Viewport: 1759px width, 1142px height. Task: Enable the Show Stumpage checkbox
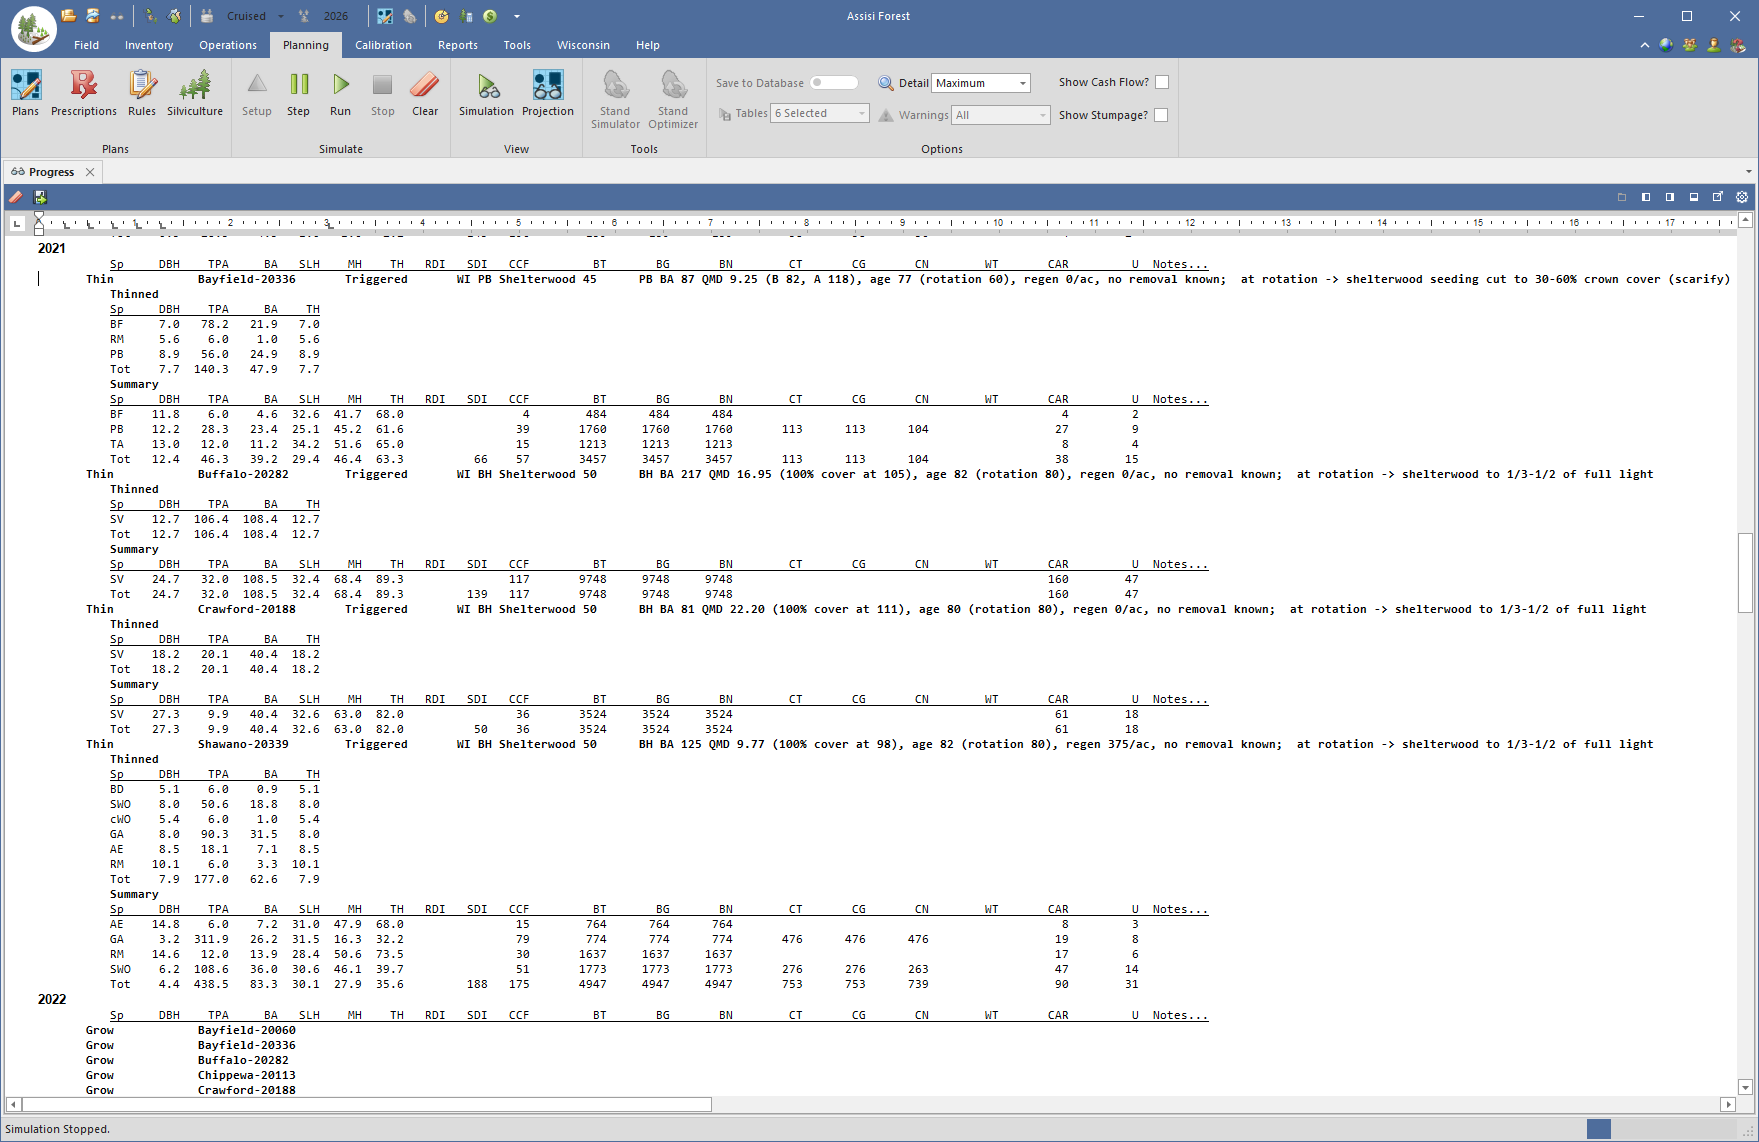coord(1161,115)
